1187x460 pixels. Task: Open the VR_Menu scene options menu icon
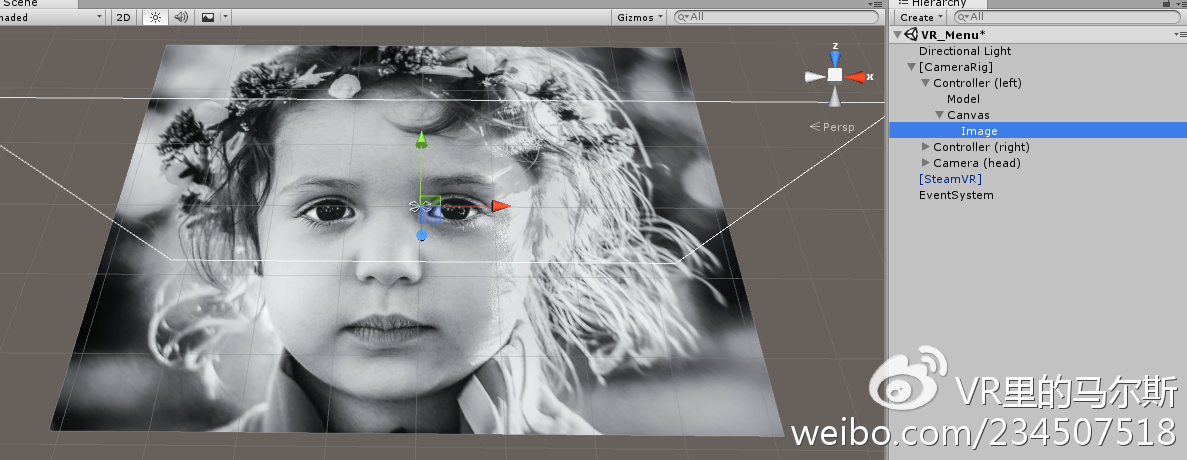pyautogui.click(x=1181, y=35)
